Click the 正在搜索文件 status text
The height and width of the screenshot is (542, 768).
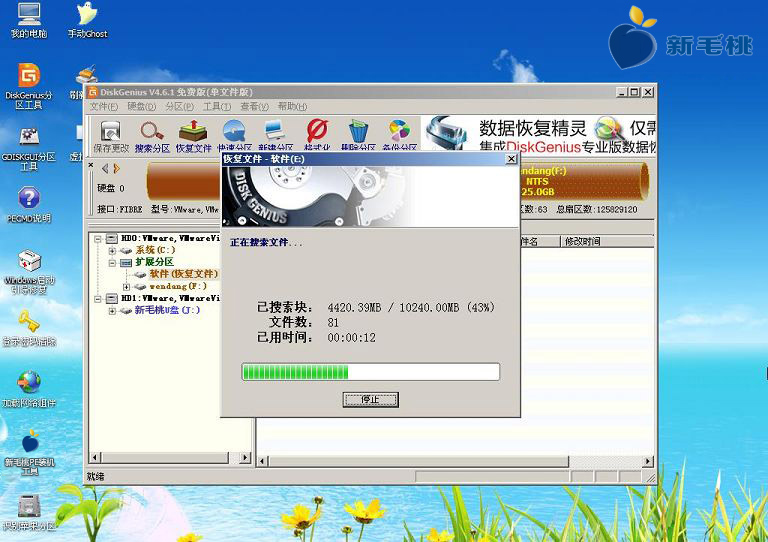(266, 242)
